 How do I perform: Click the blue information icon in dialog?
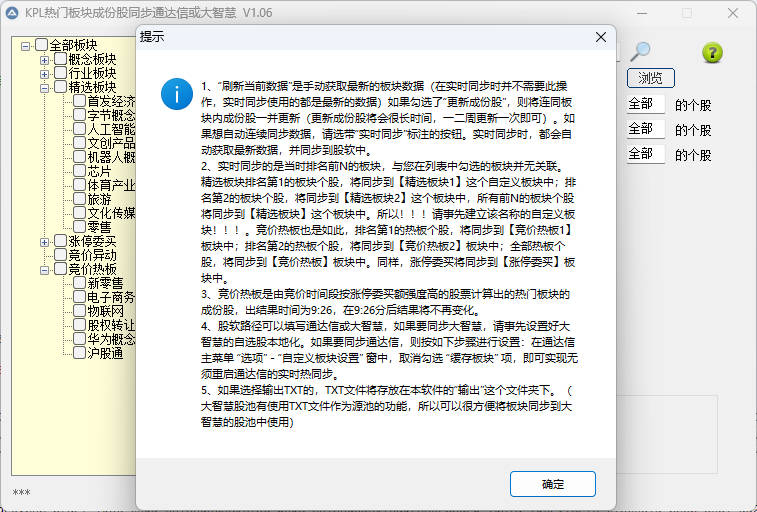(177, 93)
